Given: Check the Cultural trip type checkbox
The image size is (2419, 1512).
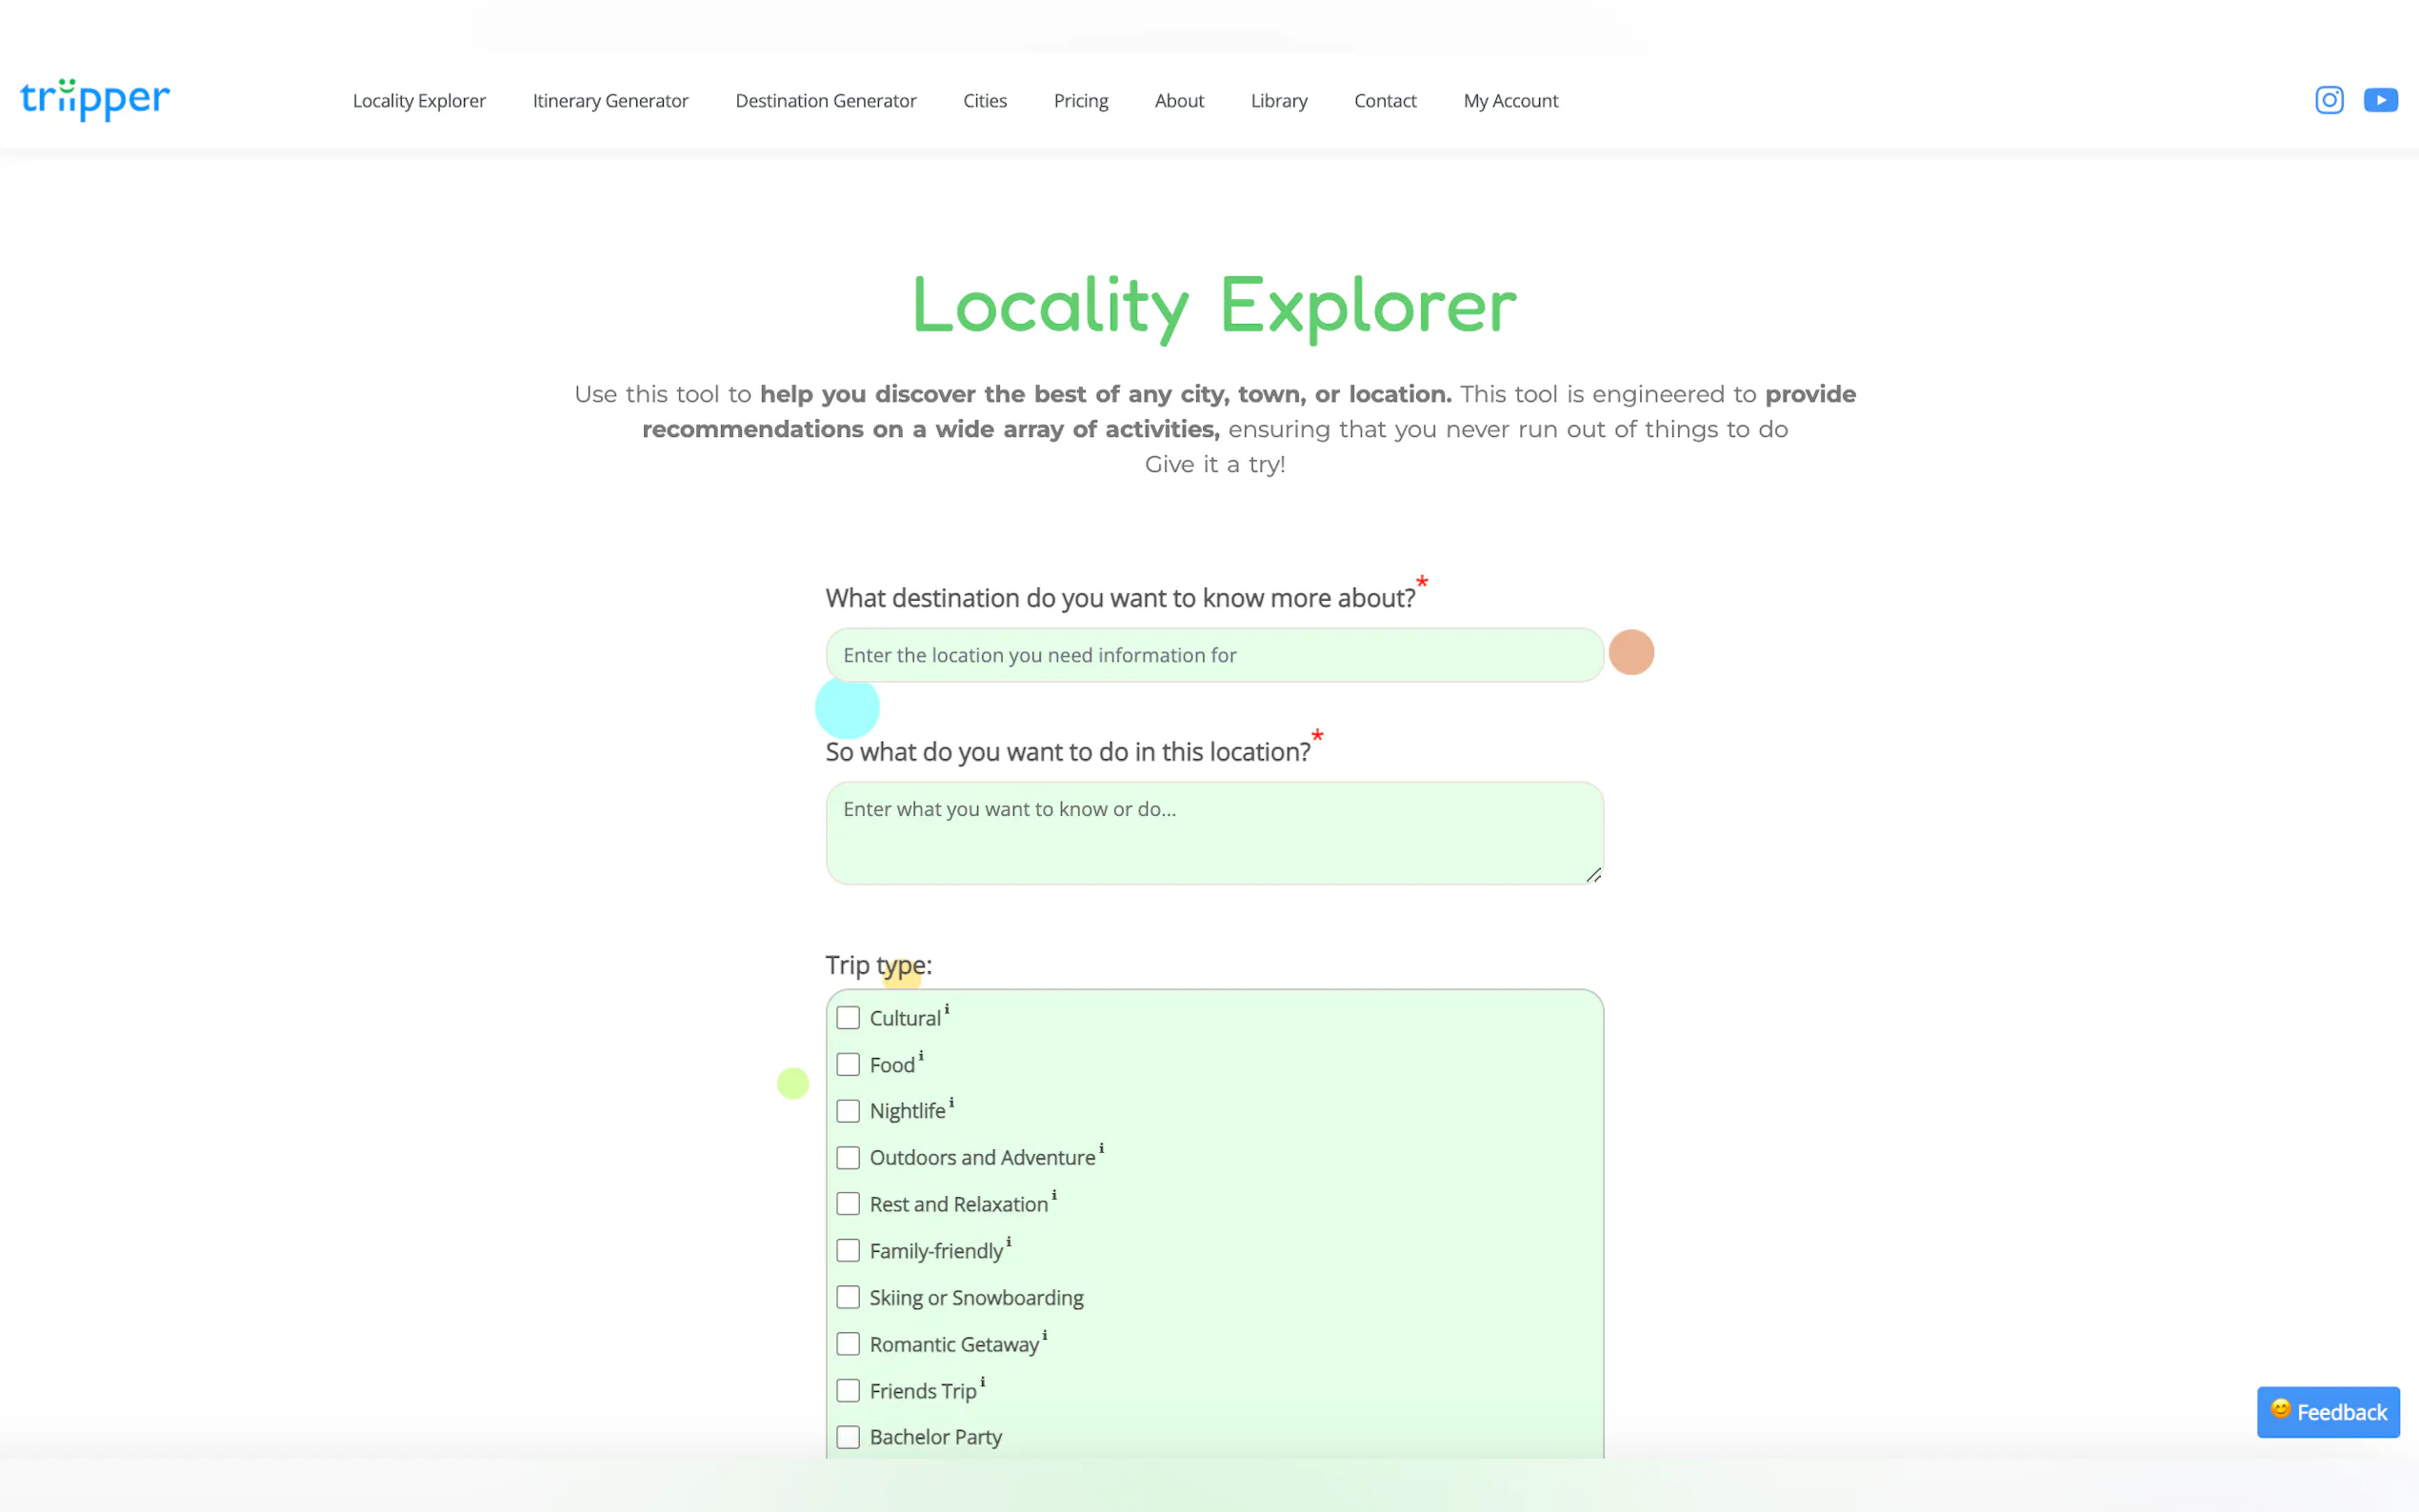Looking at the screenshot, I should pos(848,1018).
